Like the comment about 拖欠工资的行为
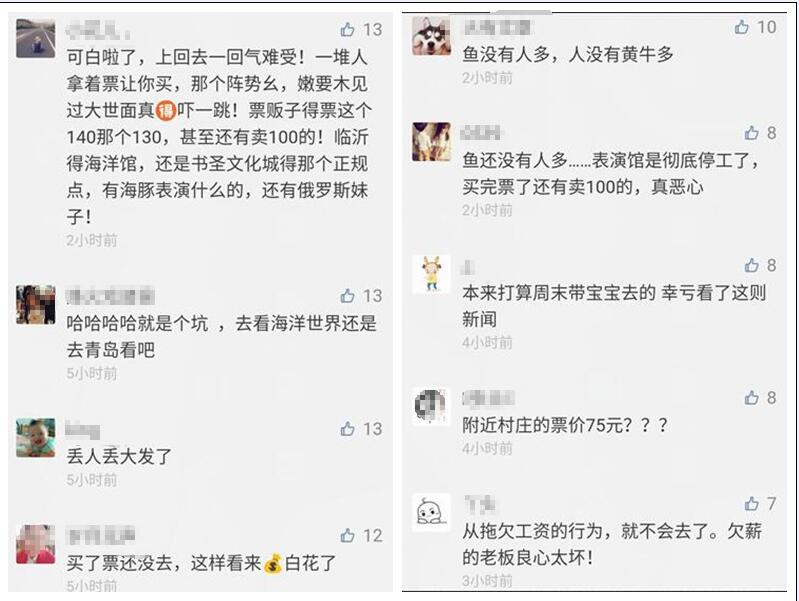 tap(752, 504)
